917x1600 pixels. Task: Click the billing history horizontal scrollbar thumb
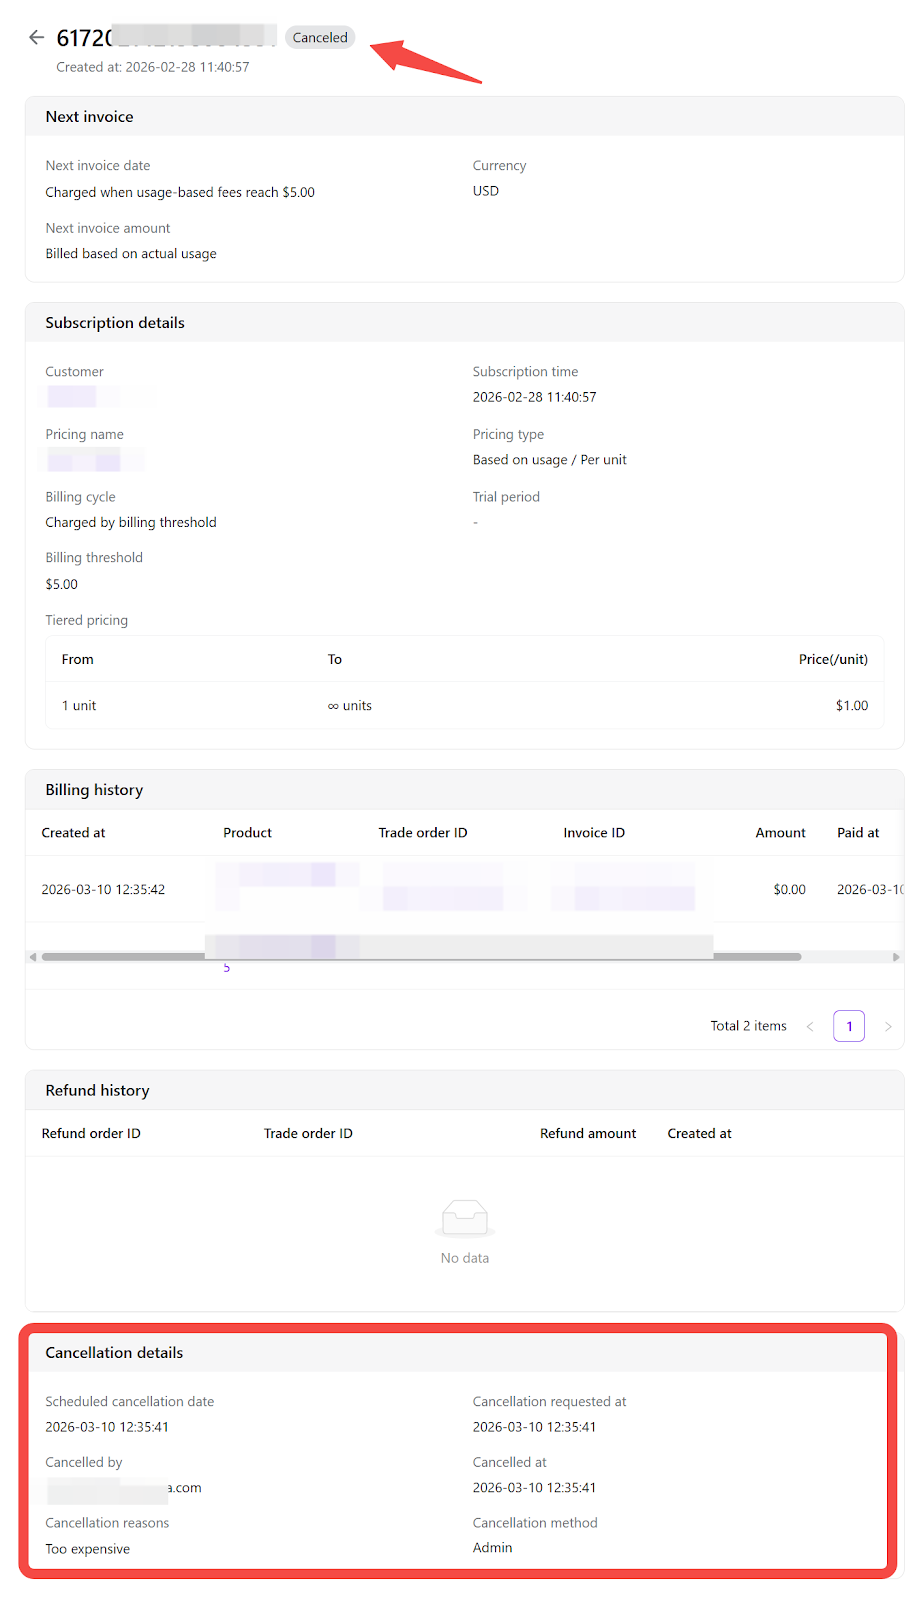420,957
